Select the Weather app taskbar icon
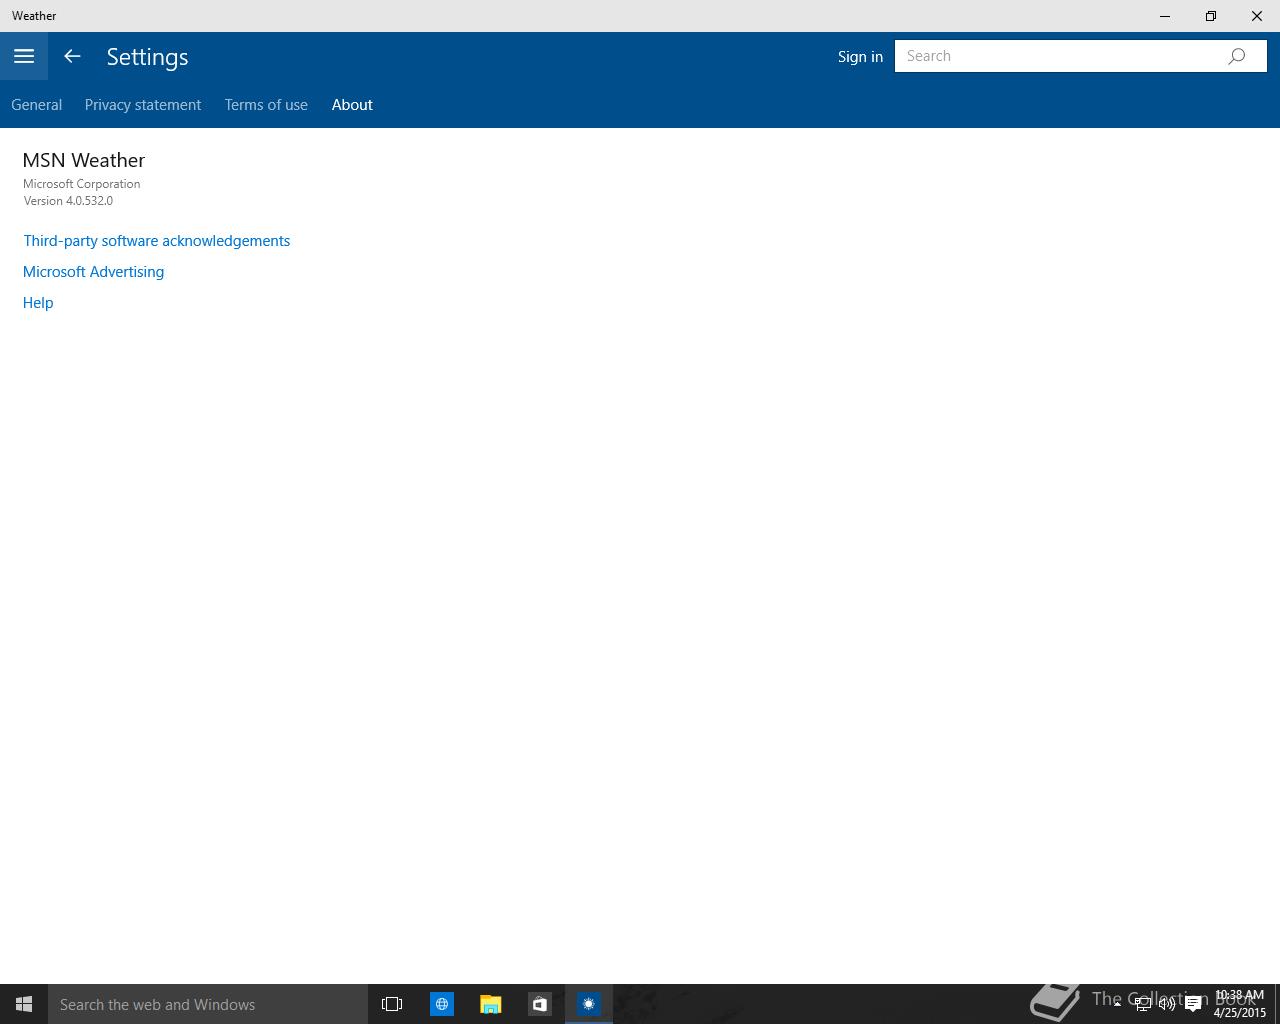1280x1024 pixels. pyautogui.click(x=588, y=1004)
